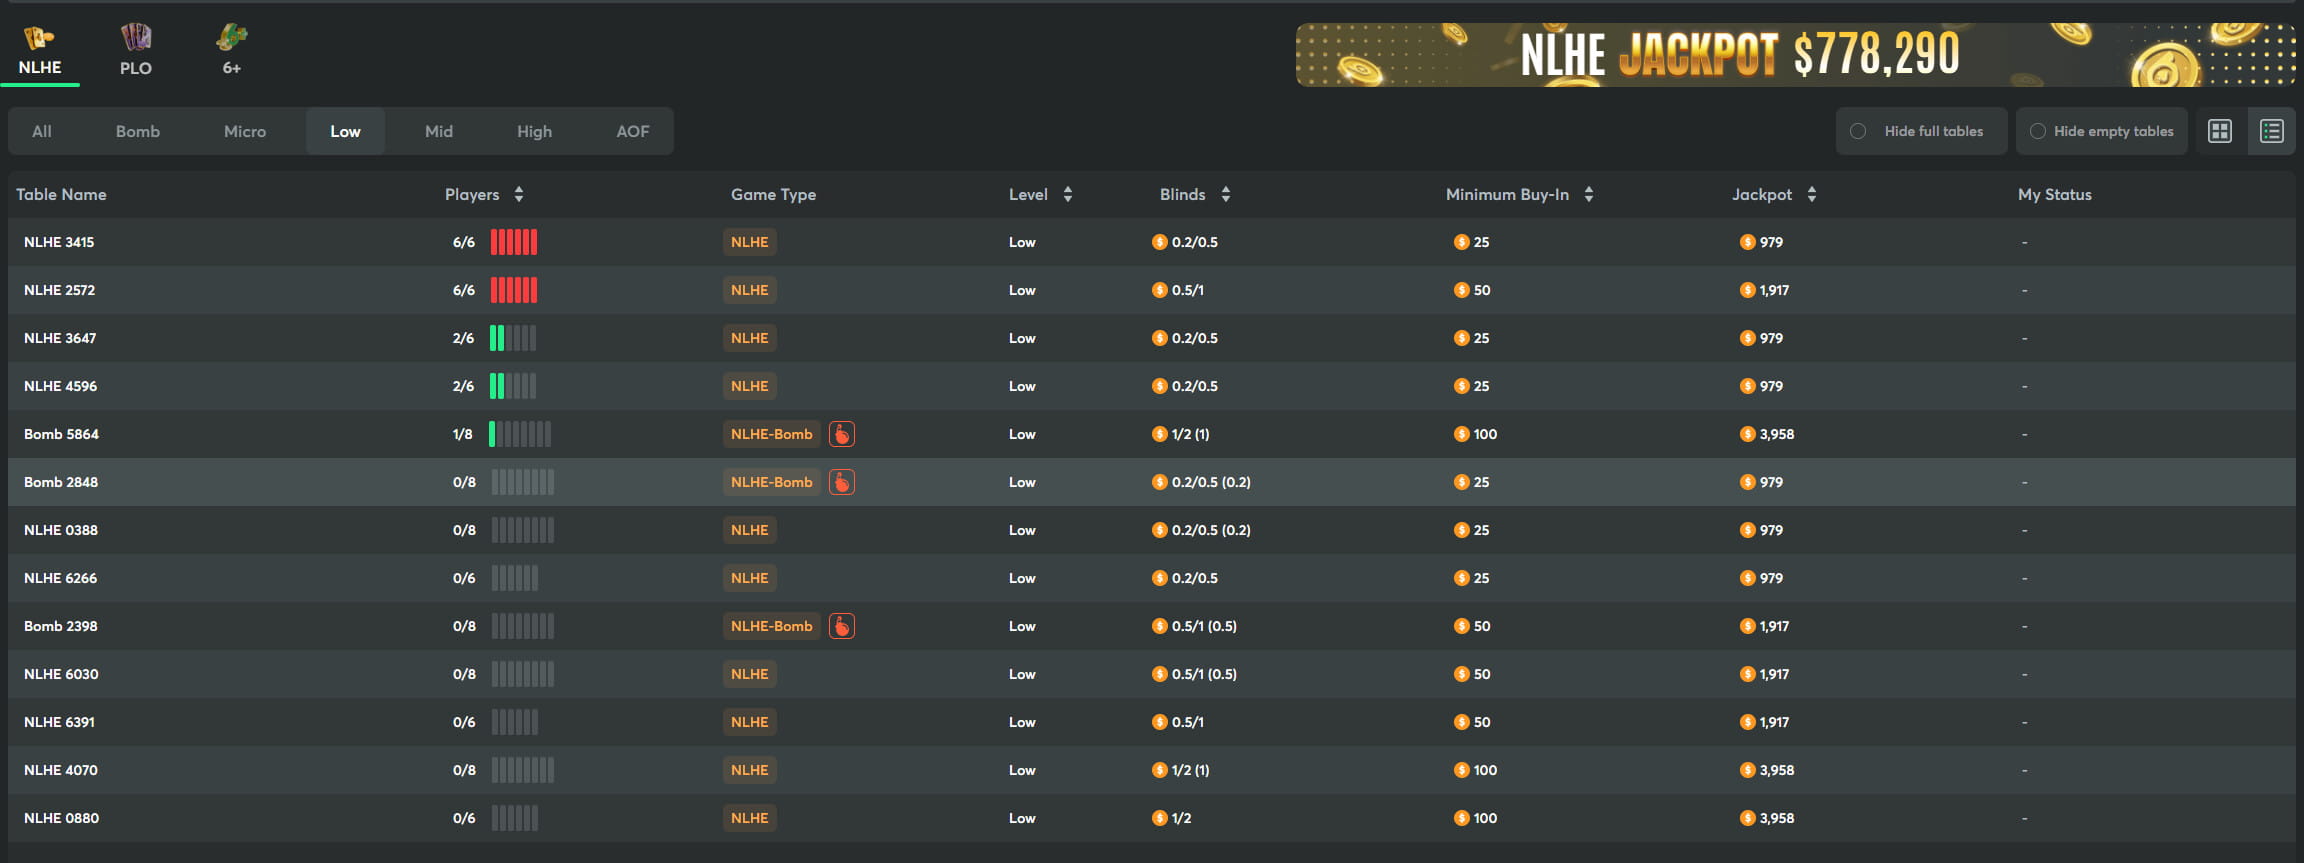Screen dimensions: 2304x863
Task: Click the bomb icon for Bomb 5864
Action: pos(842,434)
